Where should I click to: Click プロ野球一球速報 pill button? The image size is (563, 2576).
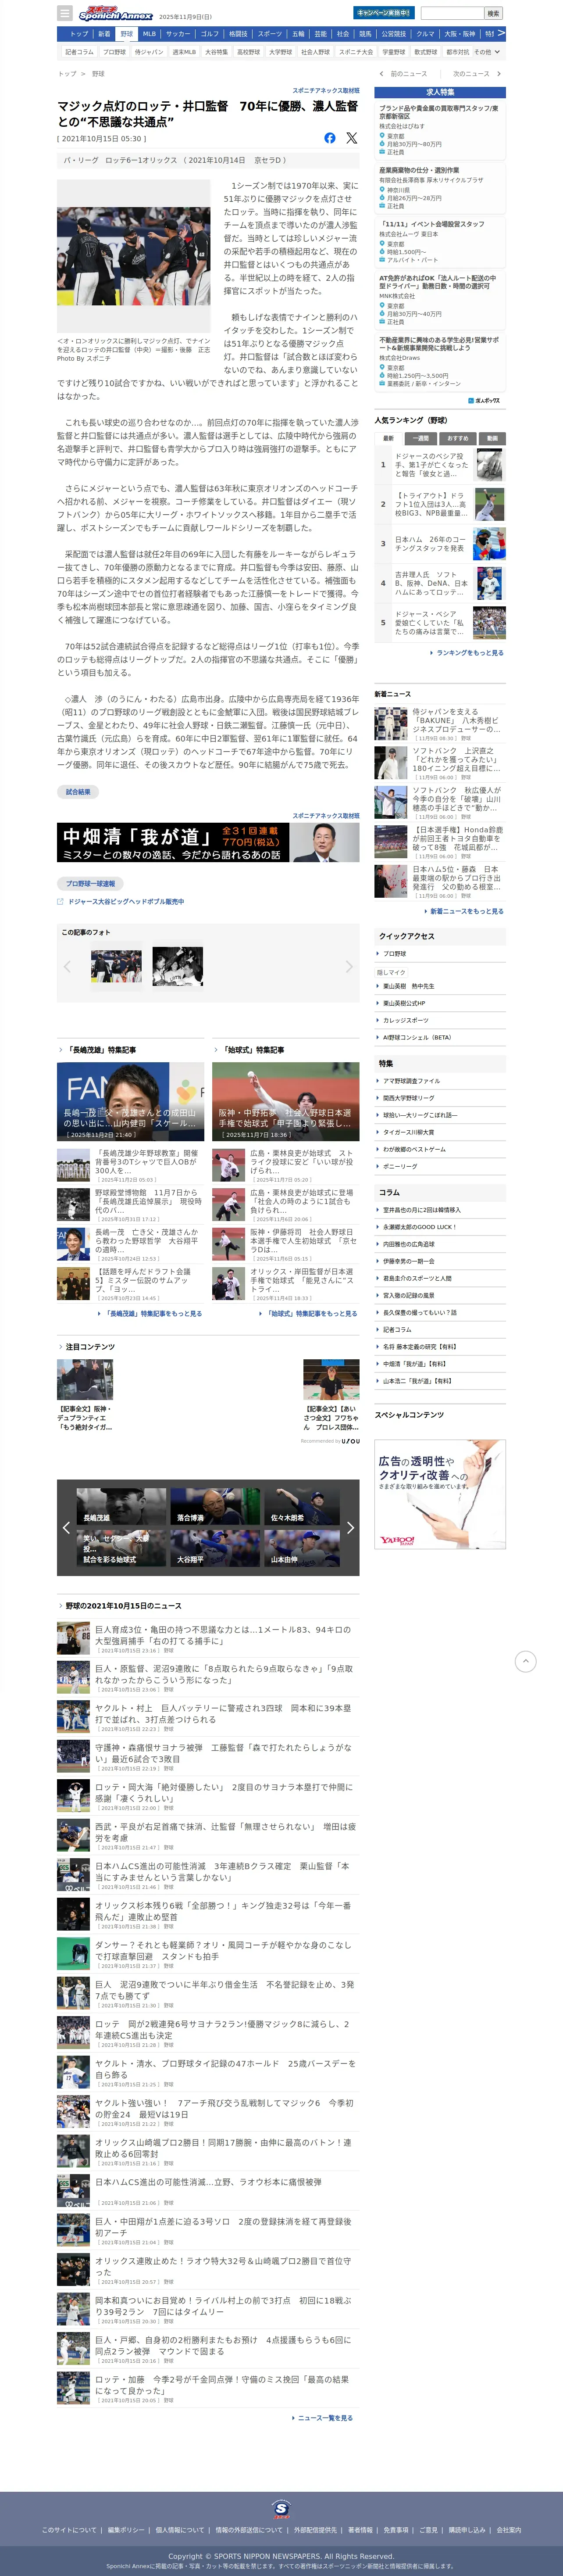(x=90, y=884)
